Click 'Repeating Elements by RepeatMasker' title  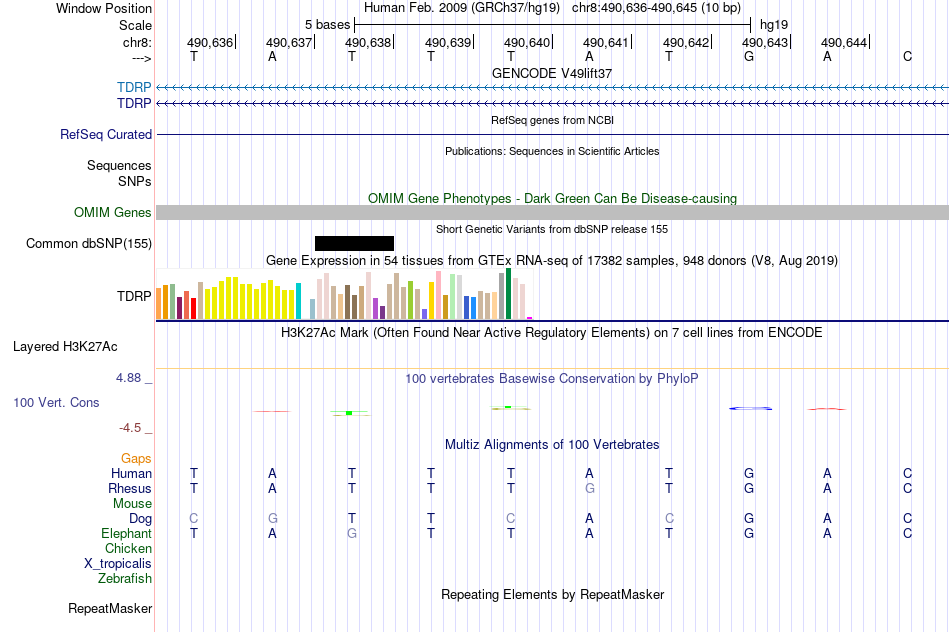pos(552,594)
